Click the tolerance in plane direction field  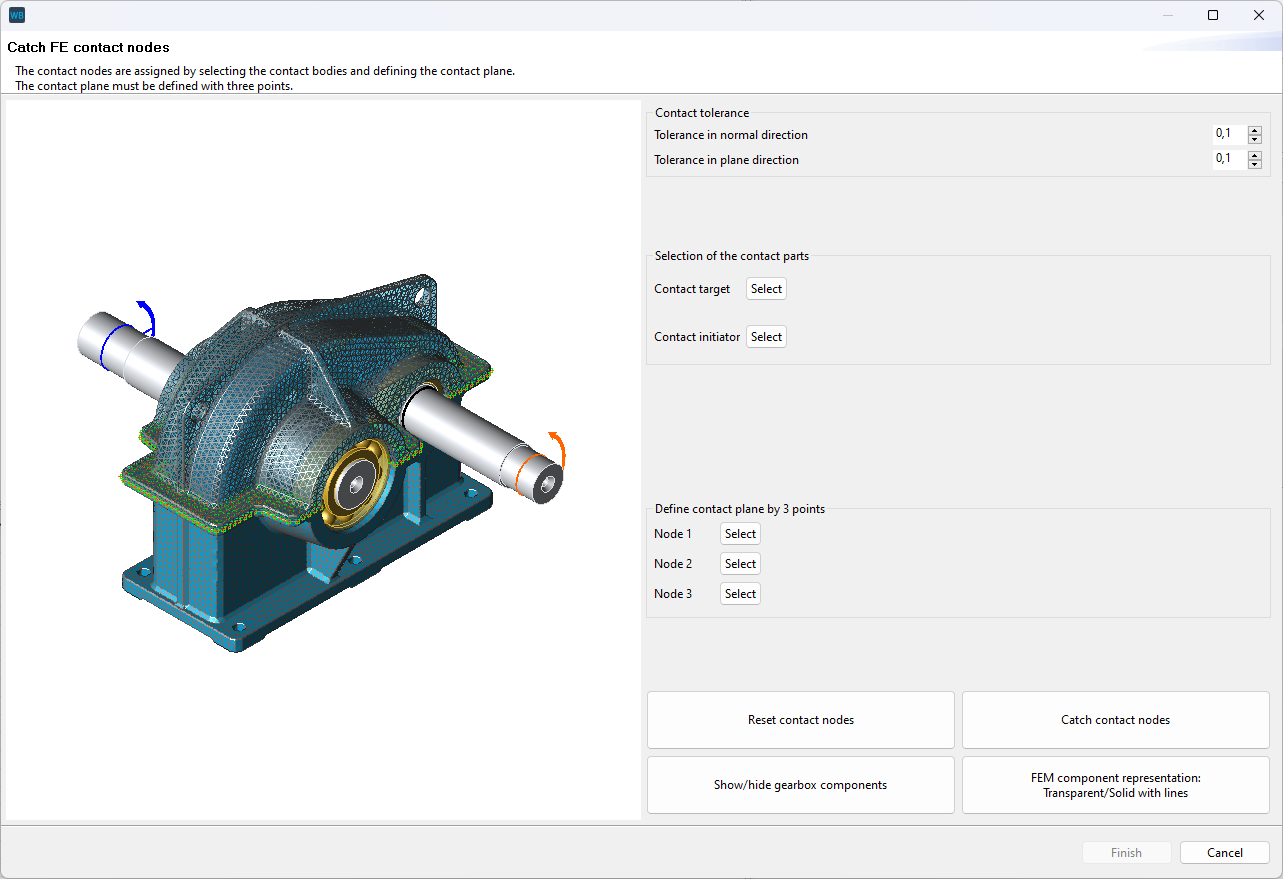pyautogui.click(x=1228, y=160)
